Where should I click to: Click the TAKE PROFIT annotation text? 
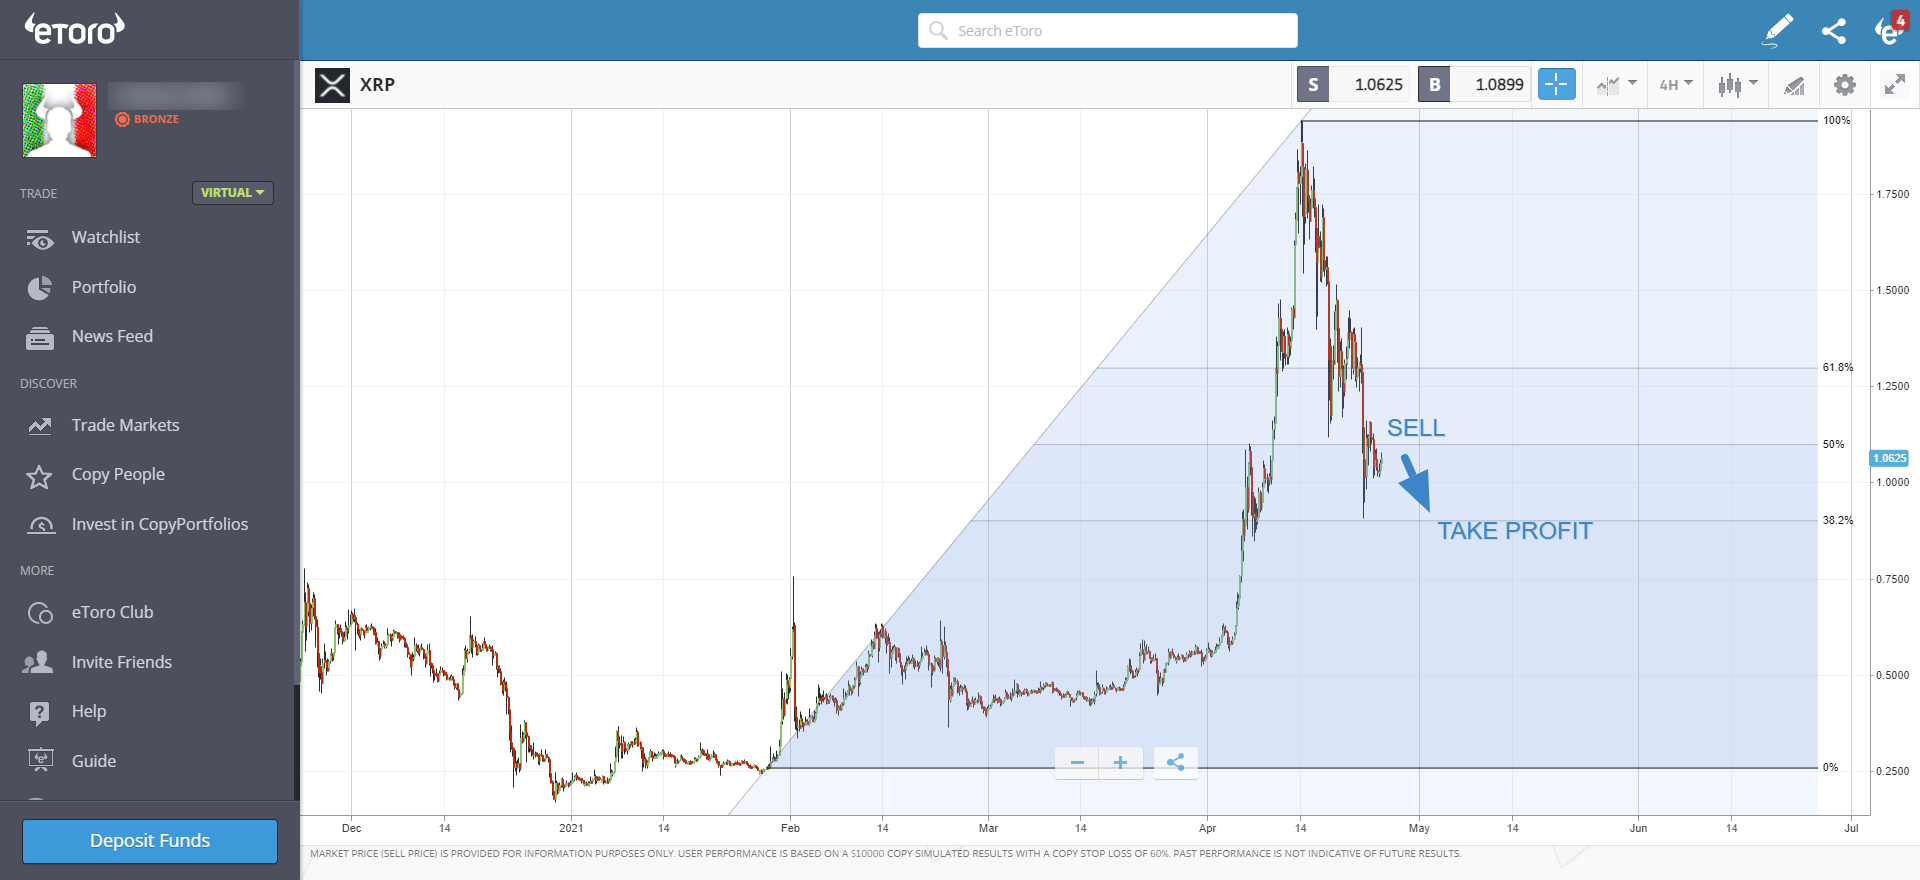pos(1515,531)
